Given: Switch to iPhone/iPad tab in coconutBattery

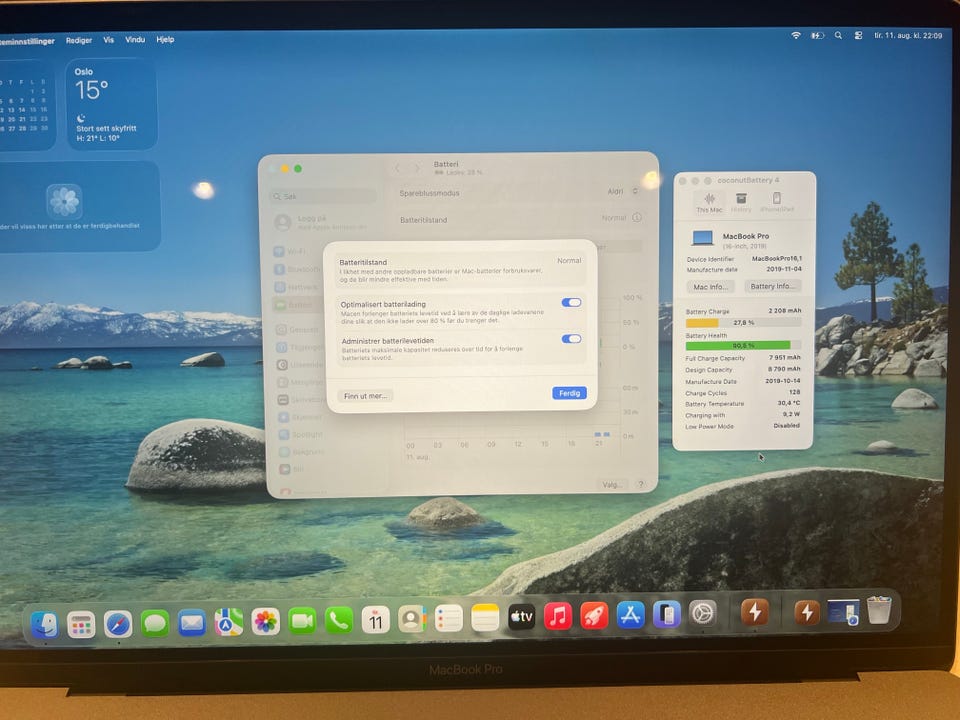Looking at the screenshot, I should tap(776, 203).
